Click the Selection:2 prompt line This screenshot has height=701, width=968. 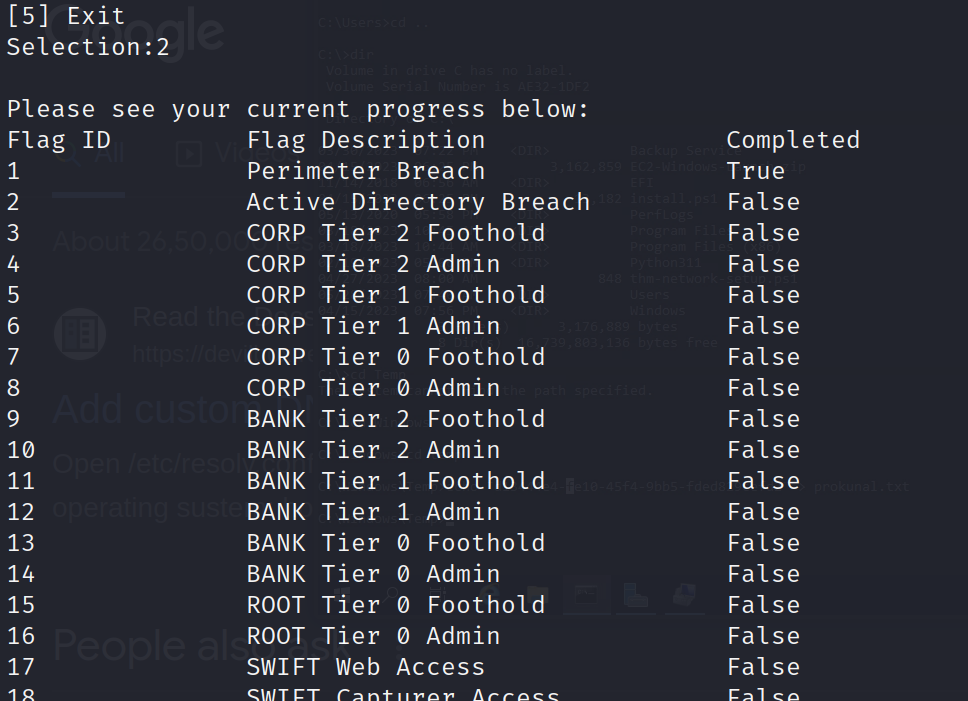88,47
